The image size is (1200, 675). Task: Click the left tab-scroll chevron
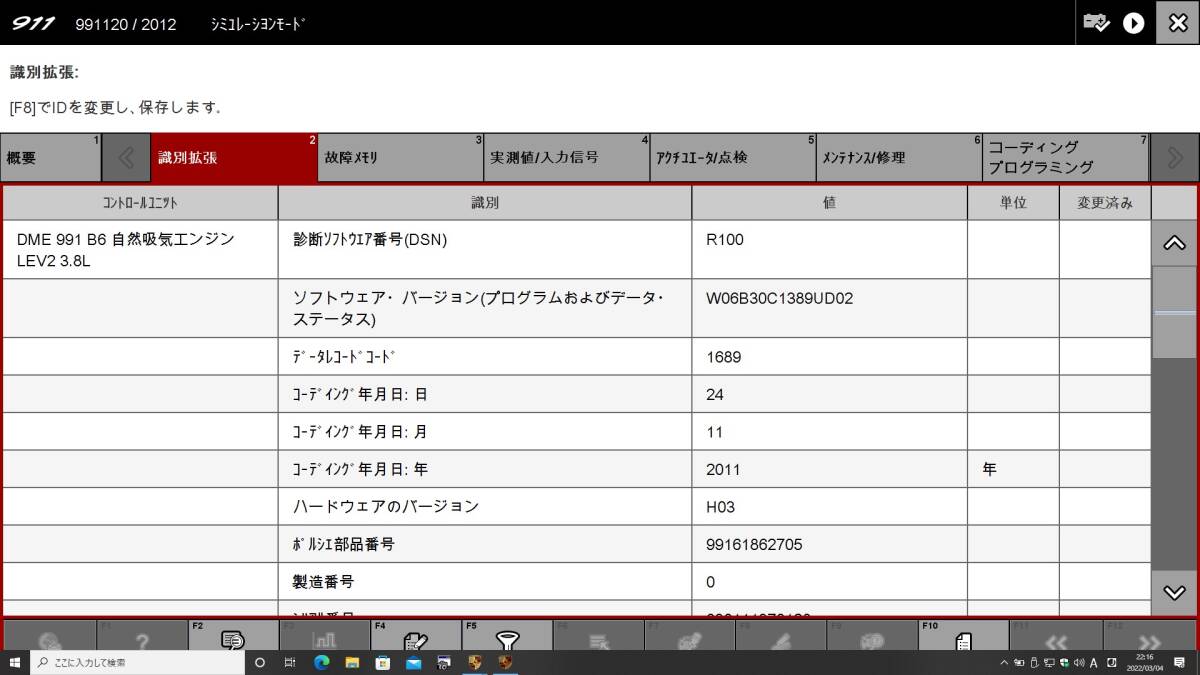pyautogui.click(x=126, y=157)
